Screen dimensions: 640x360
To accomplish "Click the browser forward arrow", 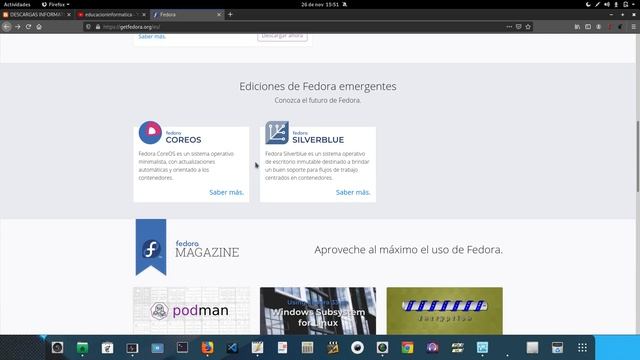I will (x=18, y=27).
